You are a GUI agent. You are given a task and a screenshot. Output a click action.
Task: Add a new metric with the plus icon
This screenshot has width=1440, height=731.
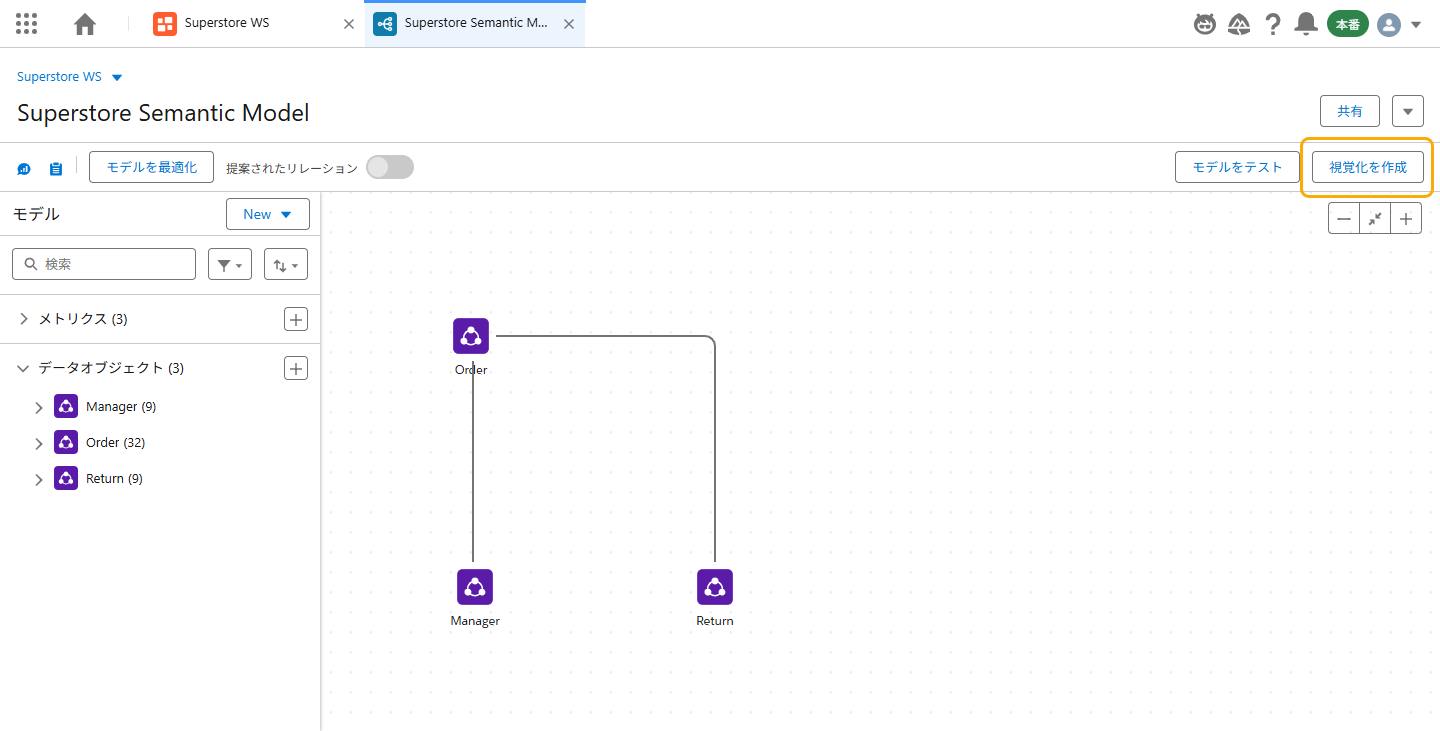coord(296,319)
